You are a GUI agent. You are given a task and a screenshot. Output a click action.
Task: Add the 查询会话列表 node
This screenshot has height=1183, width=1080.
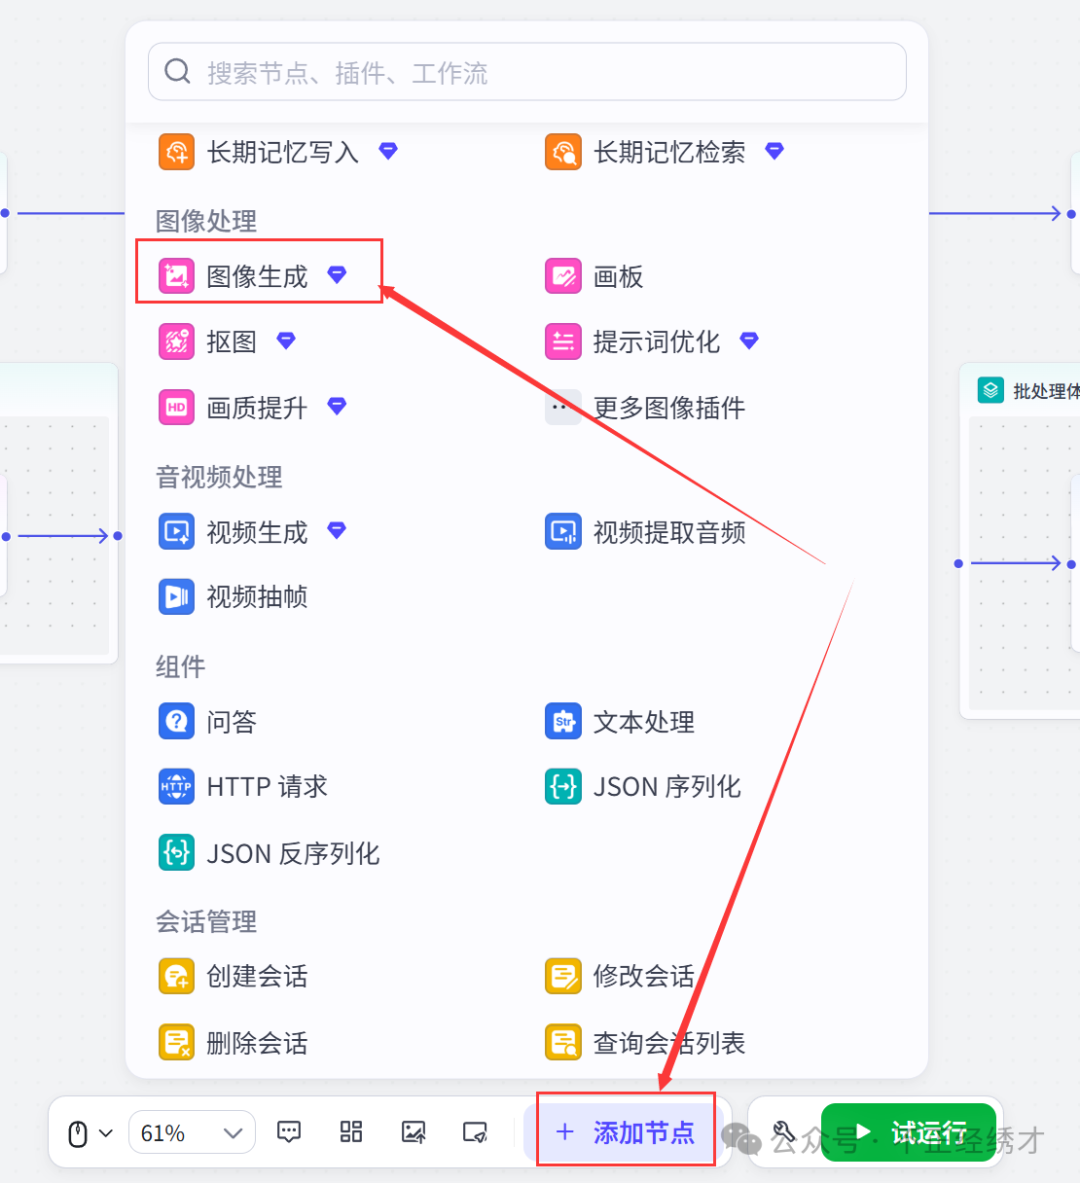point(645,1043)
